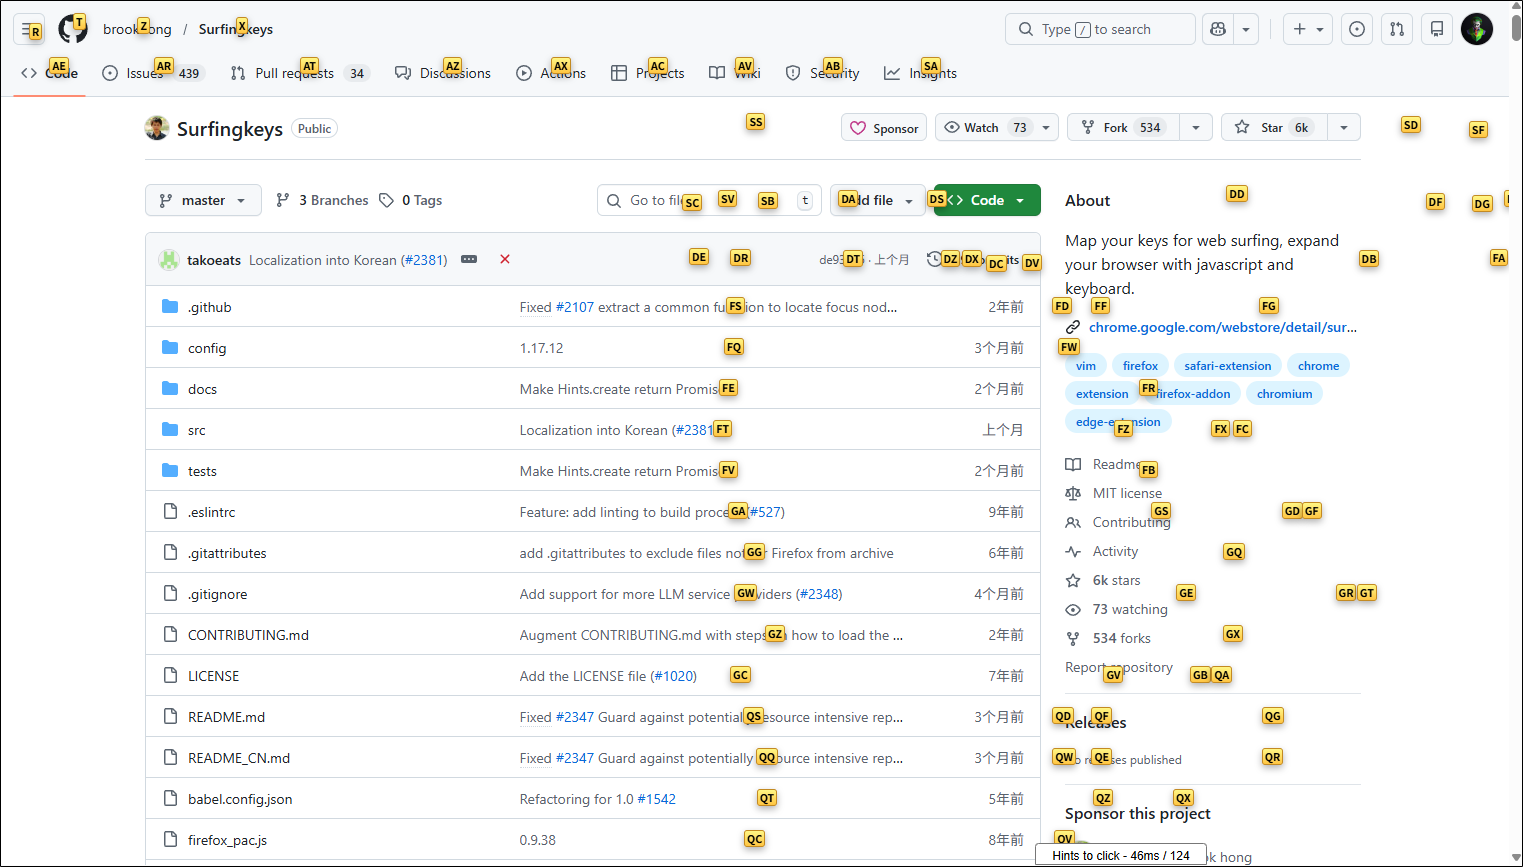Click the Sponsor button
Viewport: 1523px width, 867px height.
tap(884, 128)
